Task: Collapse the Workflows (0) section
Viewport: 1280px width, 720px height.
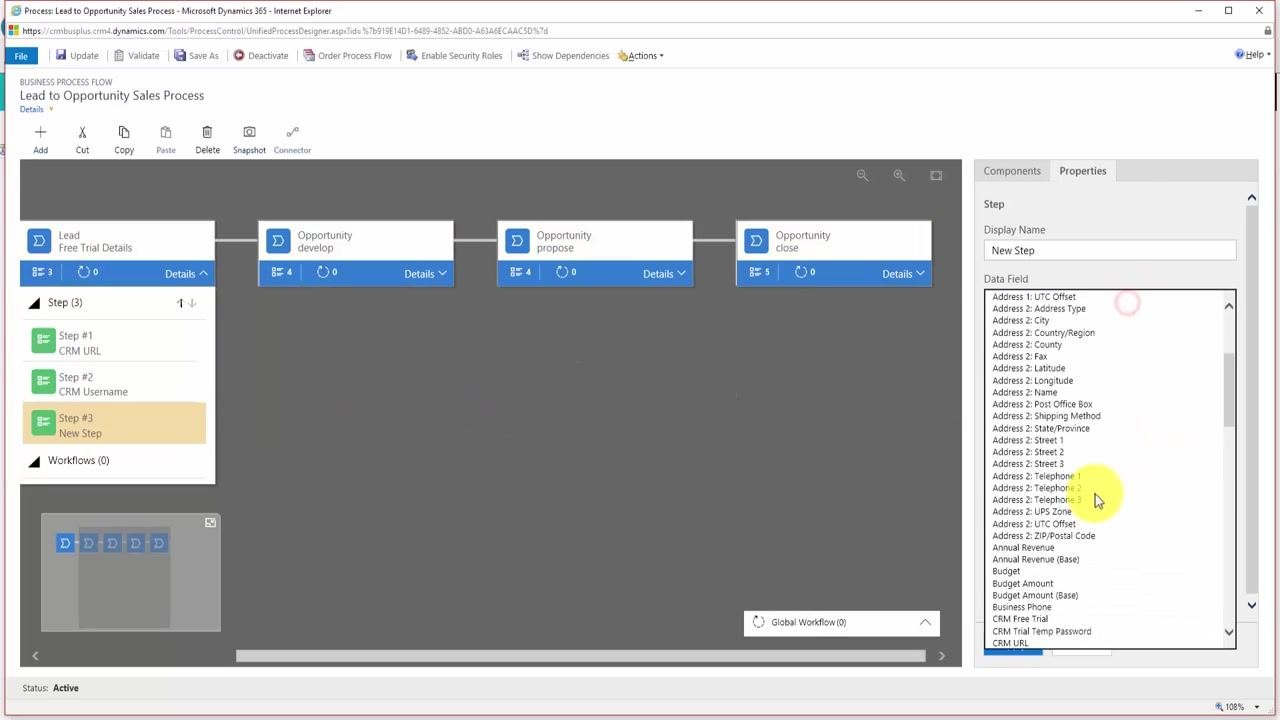Action: point(34,461)
